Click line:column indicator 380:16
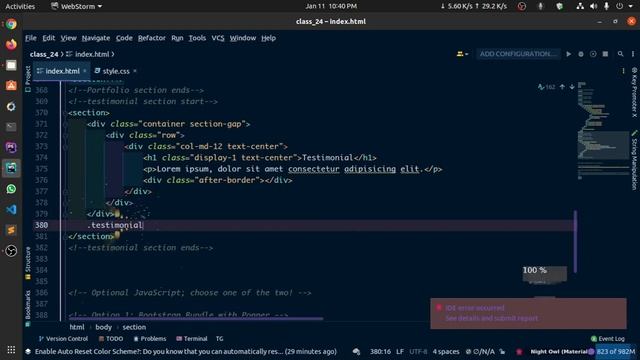This screenshot has width=640, height=360. 380,351
